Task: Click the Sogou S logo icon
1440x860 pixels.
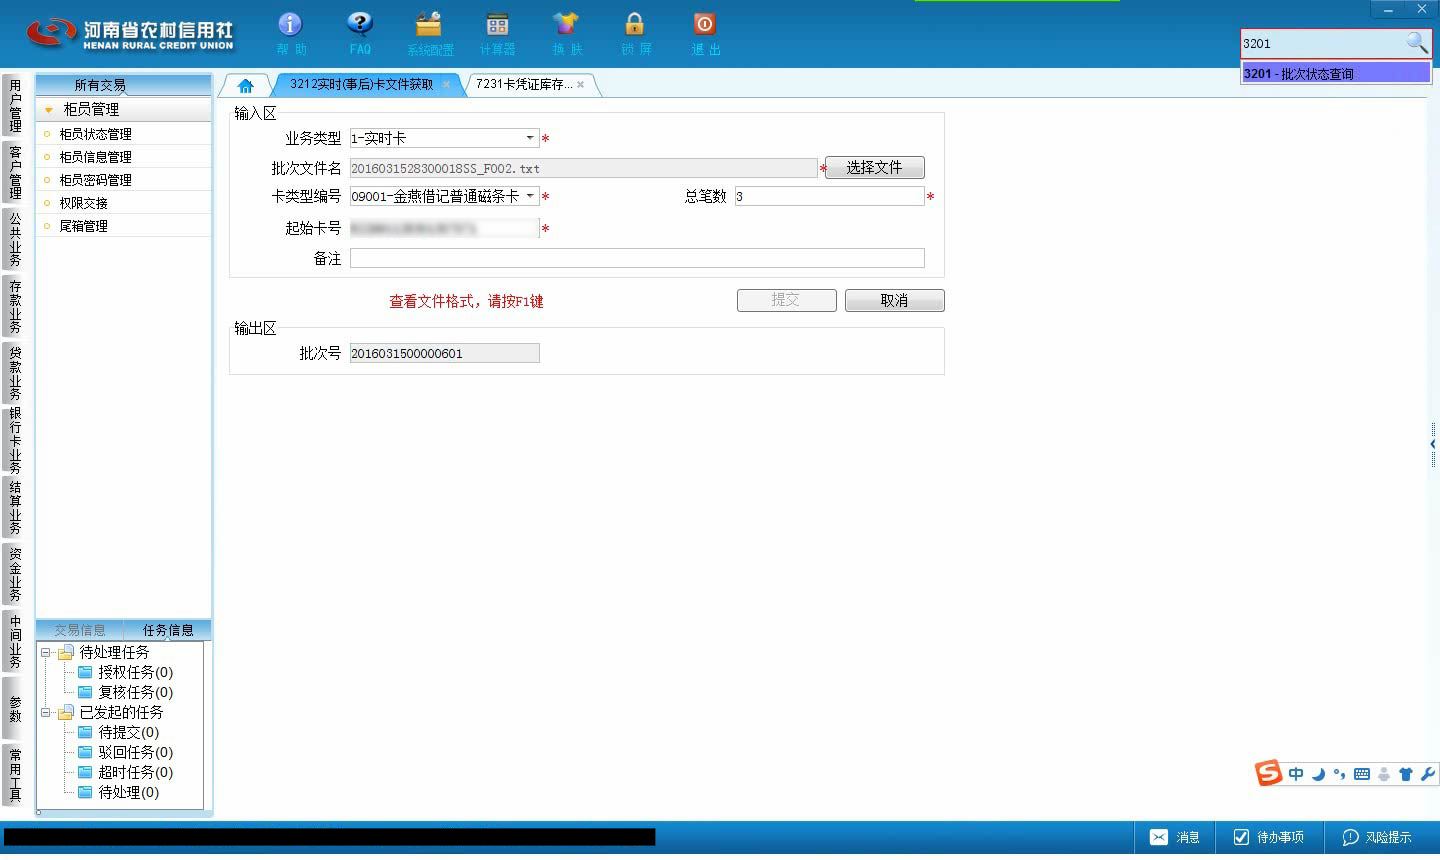Action: click(1268, 773)
